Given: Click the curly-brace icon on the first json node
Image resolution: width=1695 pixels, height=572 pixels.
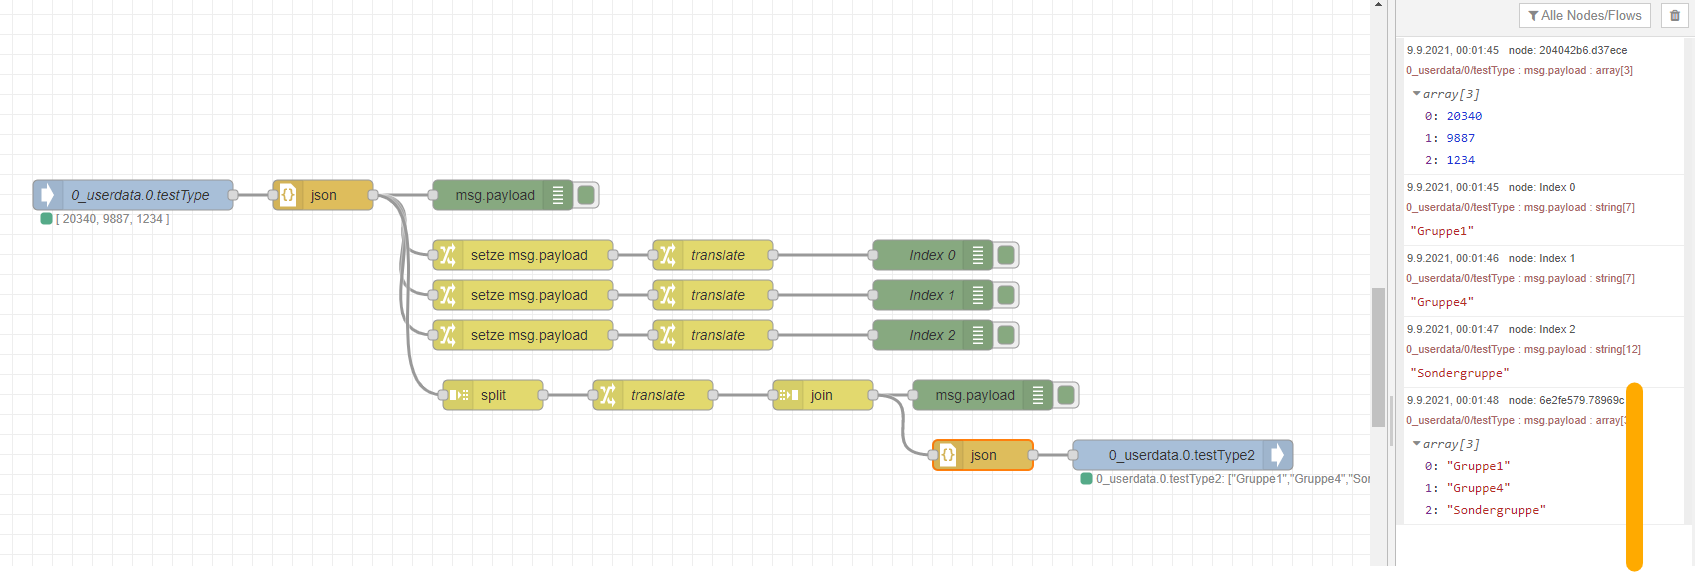Looking at the screenshot, I should click(288, 195).
